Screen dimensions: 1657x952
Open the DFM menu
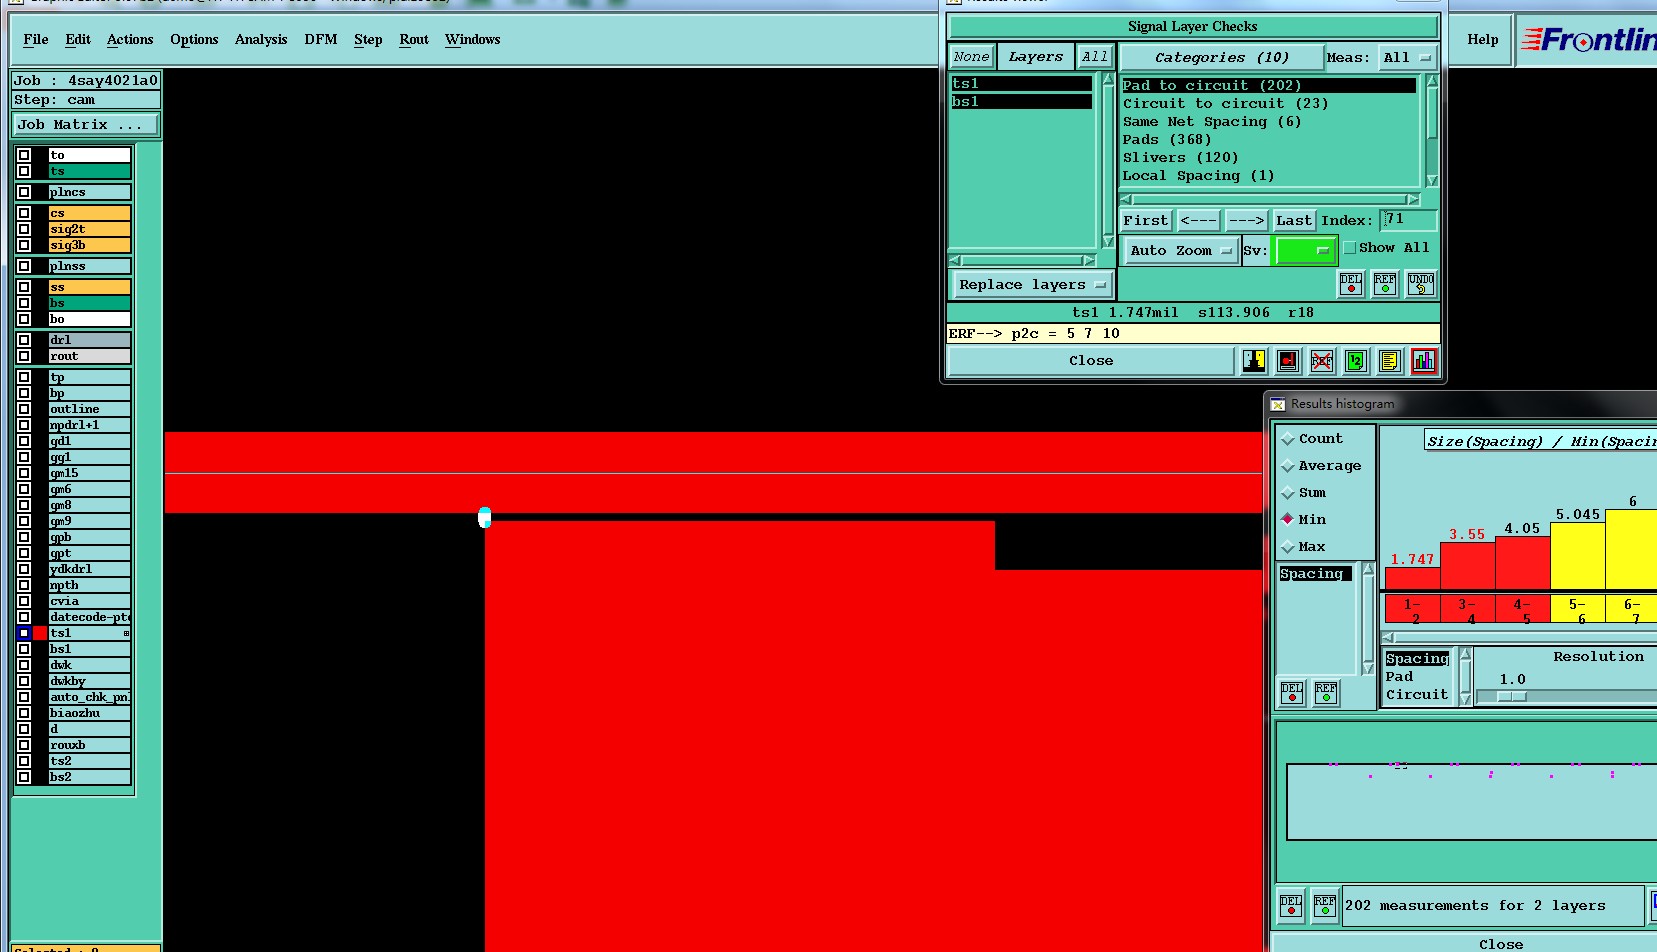click(321, 40)
